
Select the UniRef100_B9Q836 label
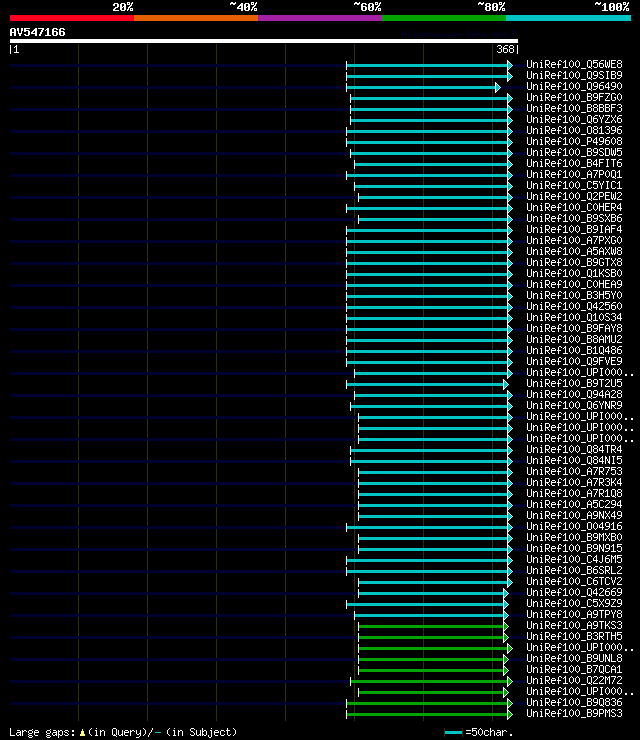coord(574,703)
